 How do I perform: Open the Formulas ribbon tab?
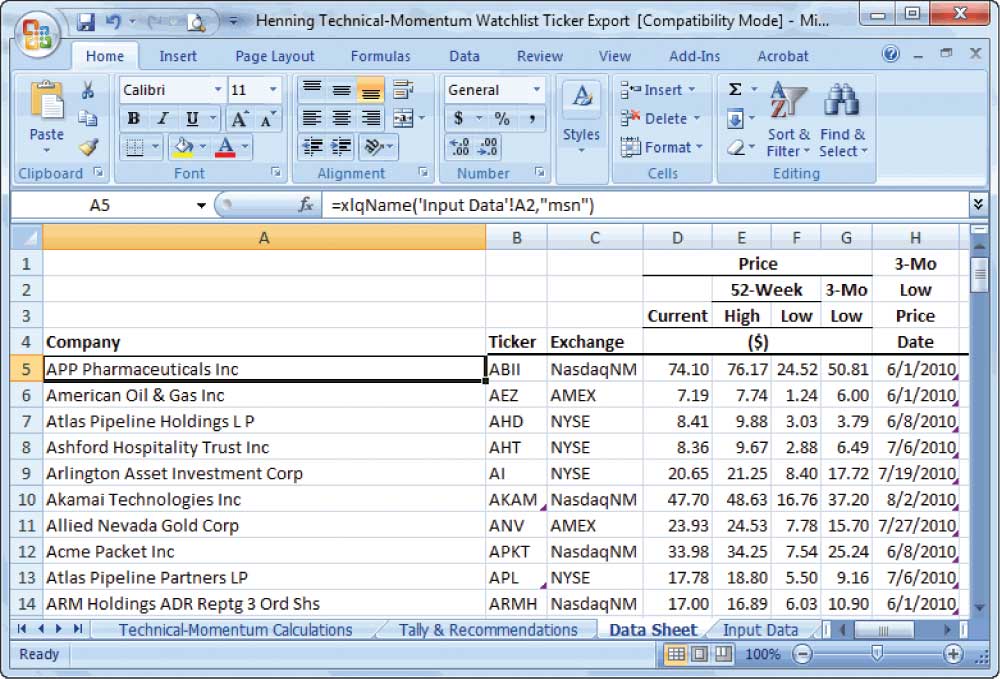pyautogui.click(x=380, y=56)
